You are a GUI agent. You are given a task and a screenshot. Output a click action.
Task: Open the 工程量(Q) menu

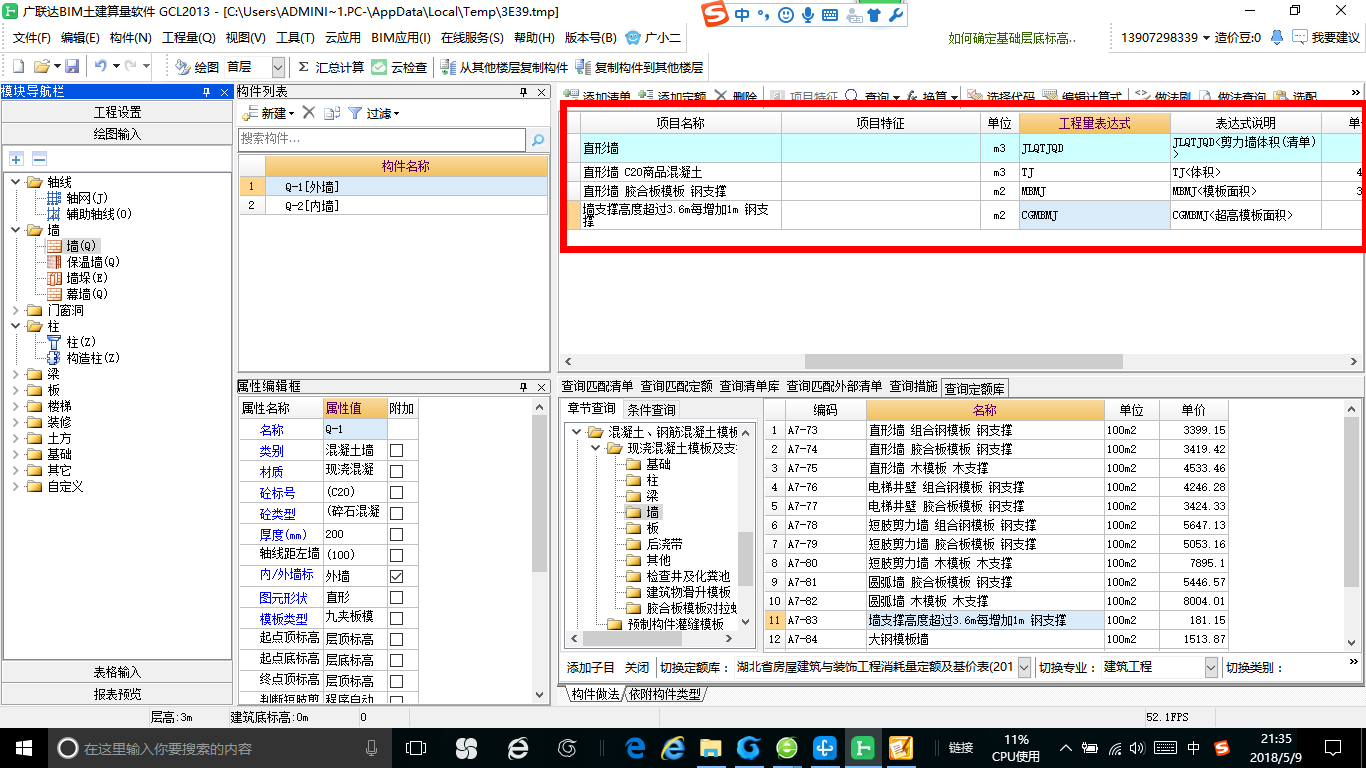[x=189, y=38]
